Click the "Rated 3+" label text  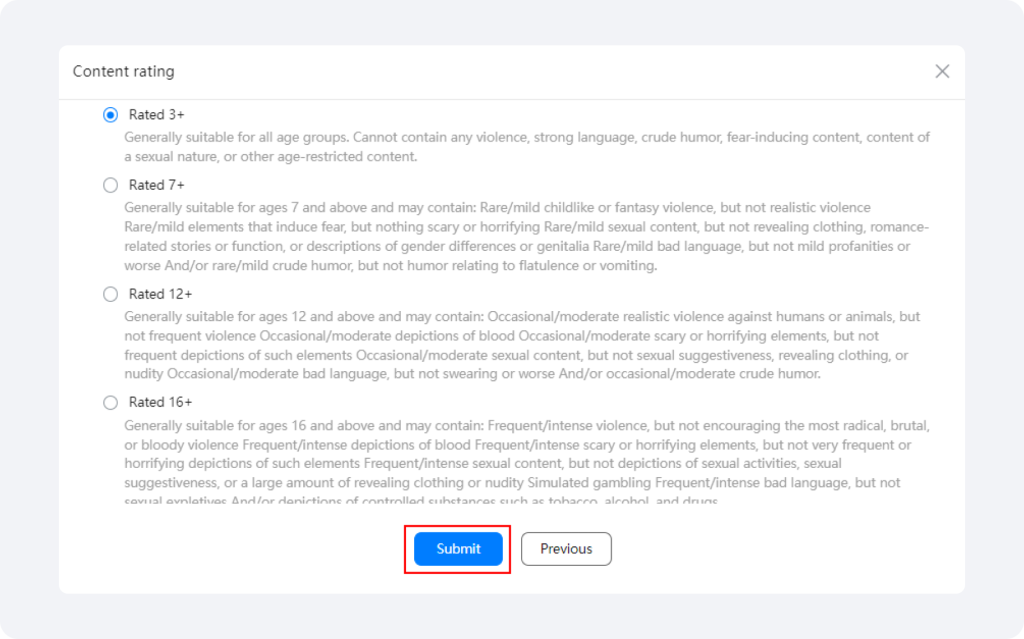tap(157, 115)
